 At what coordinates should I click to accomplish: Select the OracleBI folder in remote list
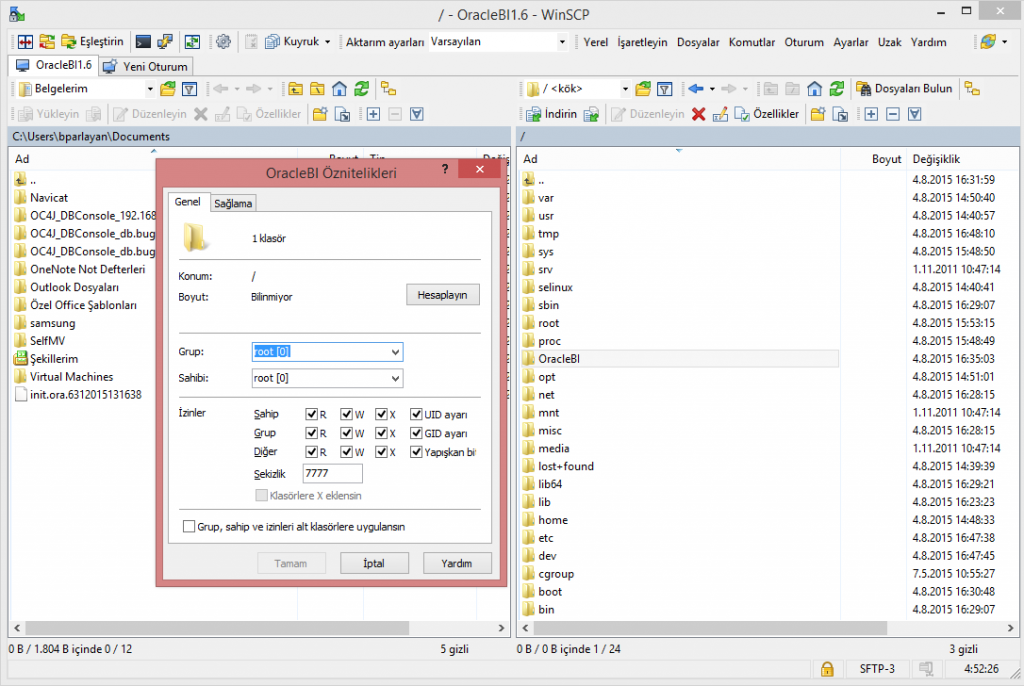click(x=679, y=359)
